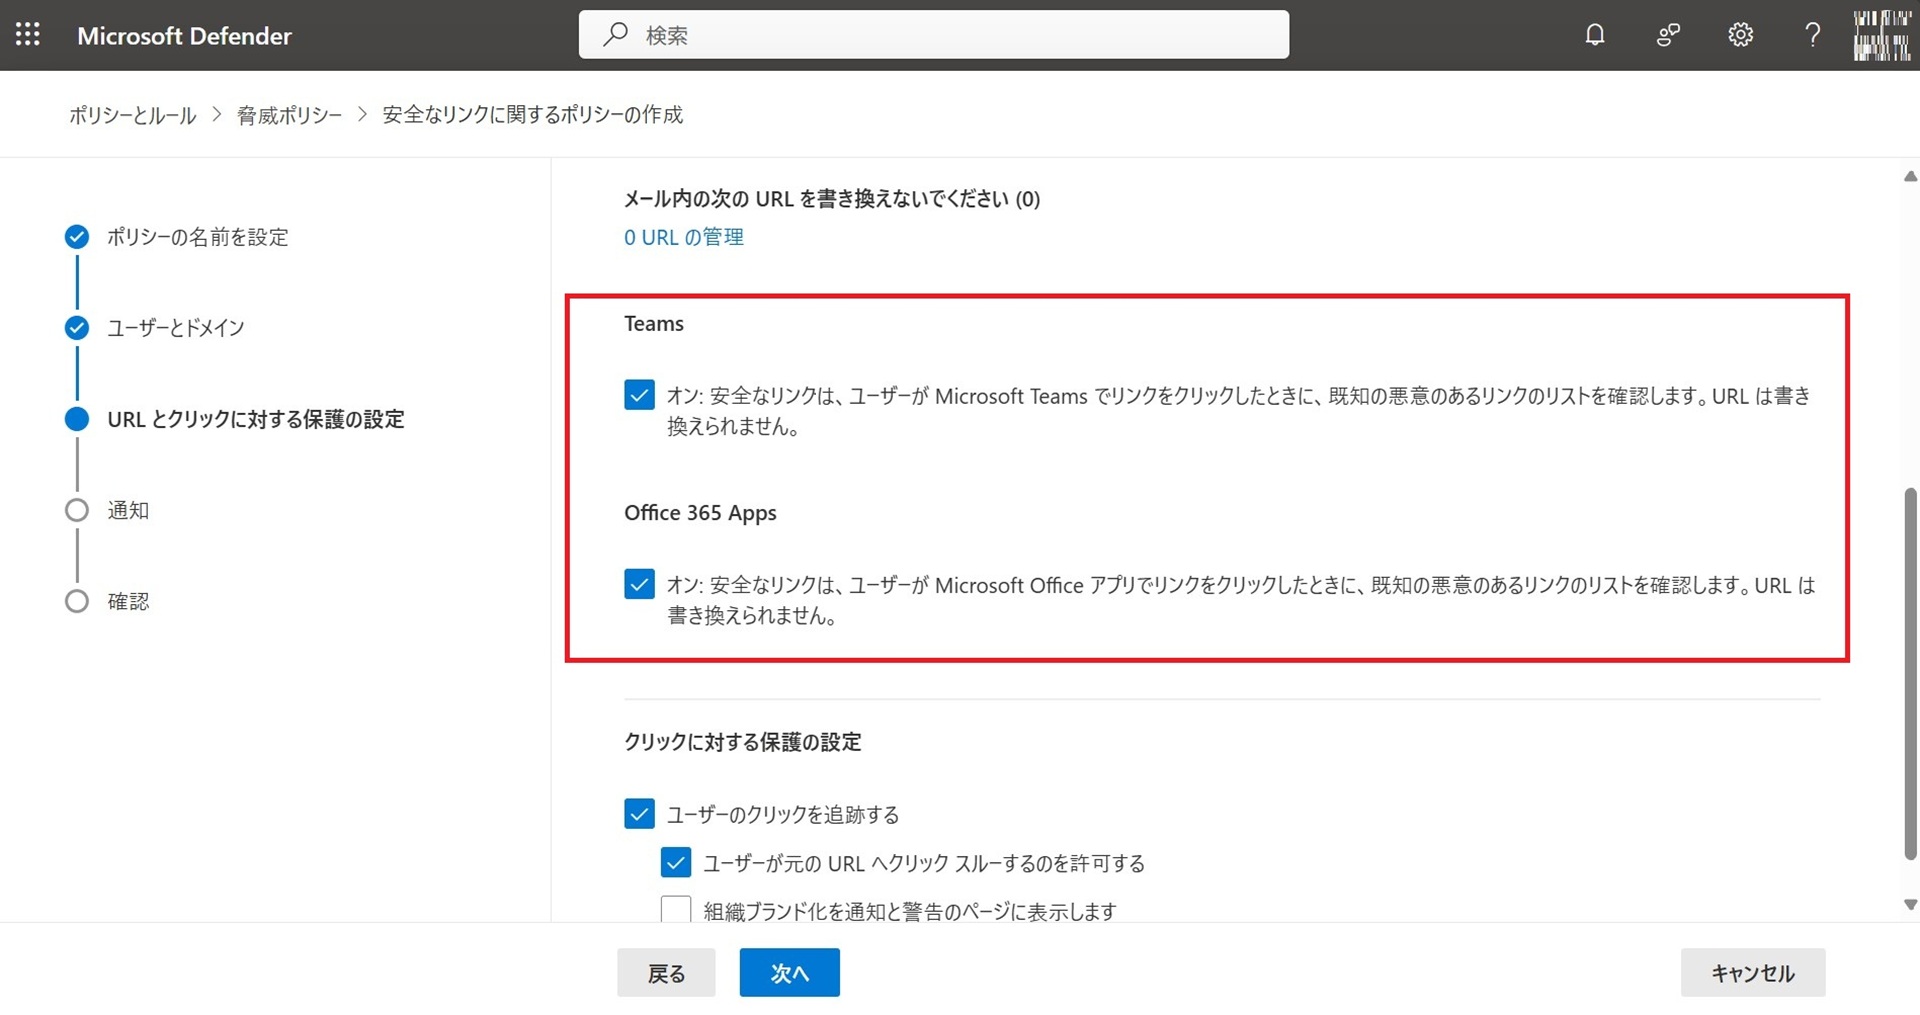Toggle ユーザーのクリックを追跡する checkbox
1920x1015 pixels.
pos(640,814)
